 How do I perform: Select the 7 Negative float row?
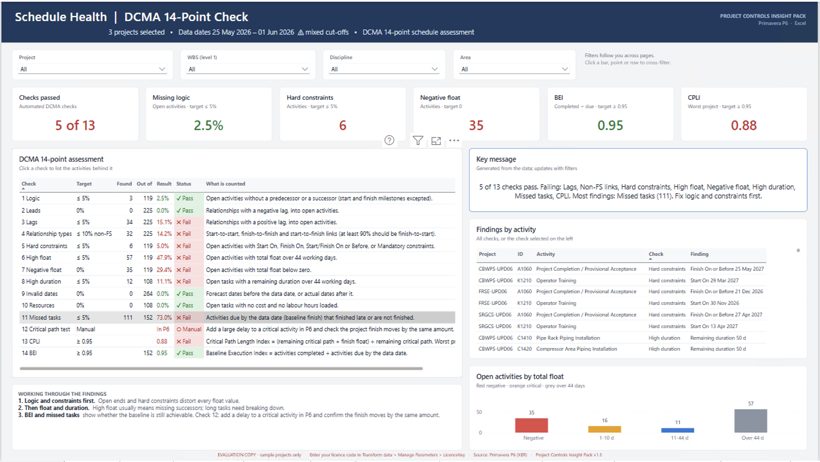tap(237, 270)
